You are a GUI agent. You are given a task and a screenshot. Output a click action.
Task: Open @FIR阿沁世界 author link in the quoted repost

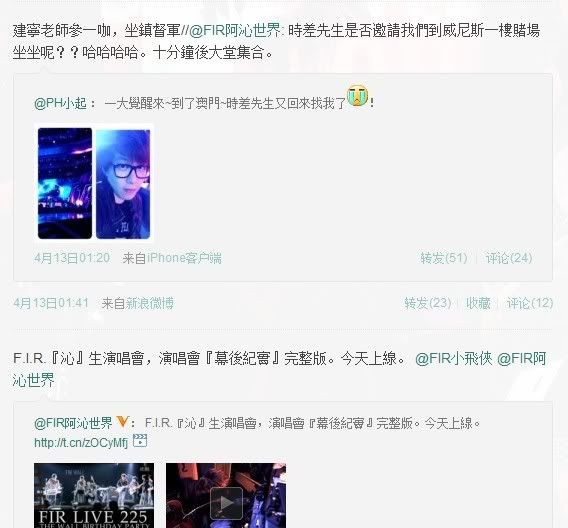pyautogui.click(x=74, y=423)
